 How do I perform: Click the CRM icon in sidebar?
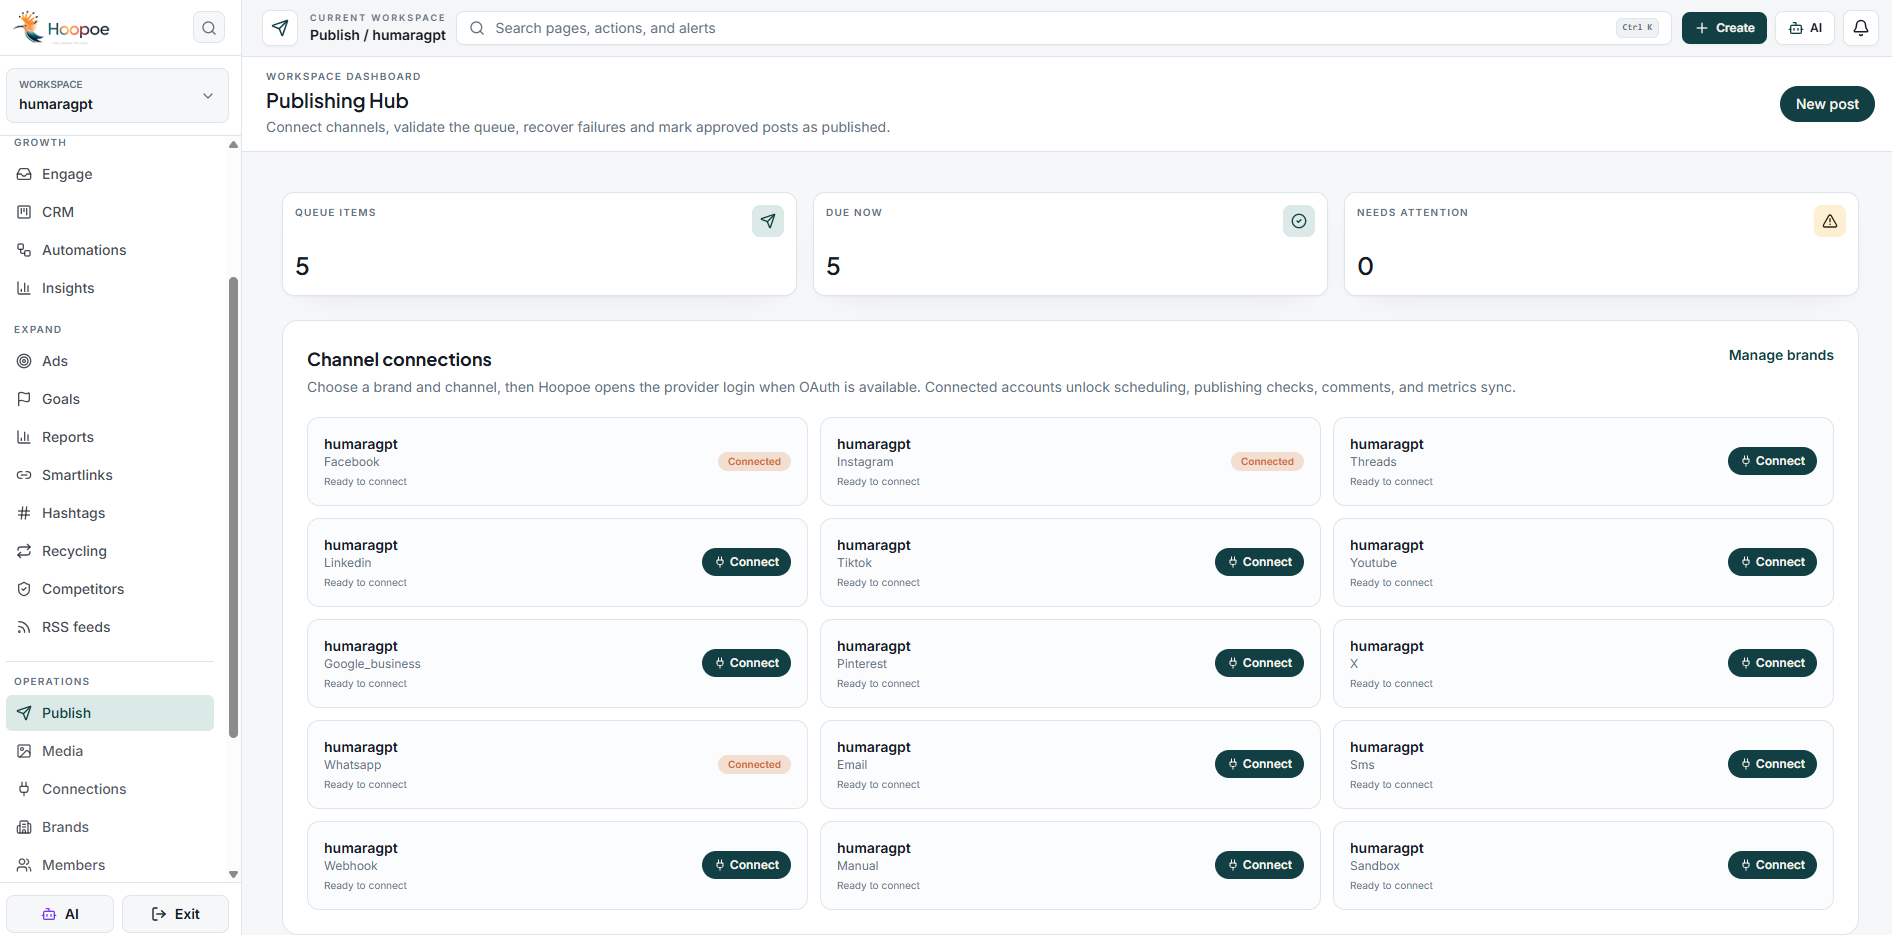[24, 212]
